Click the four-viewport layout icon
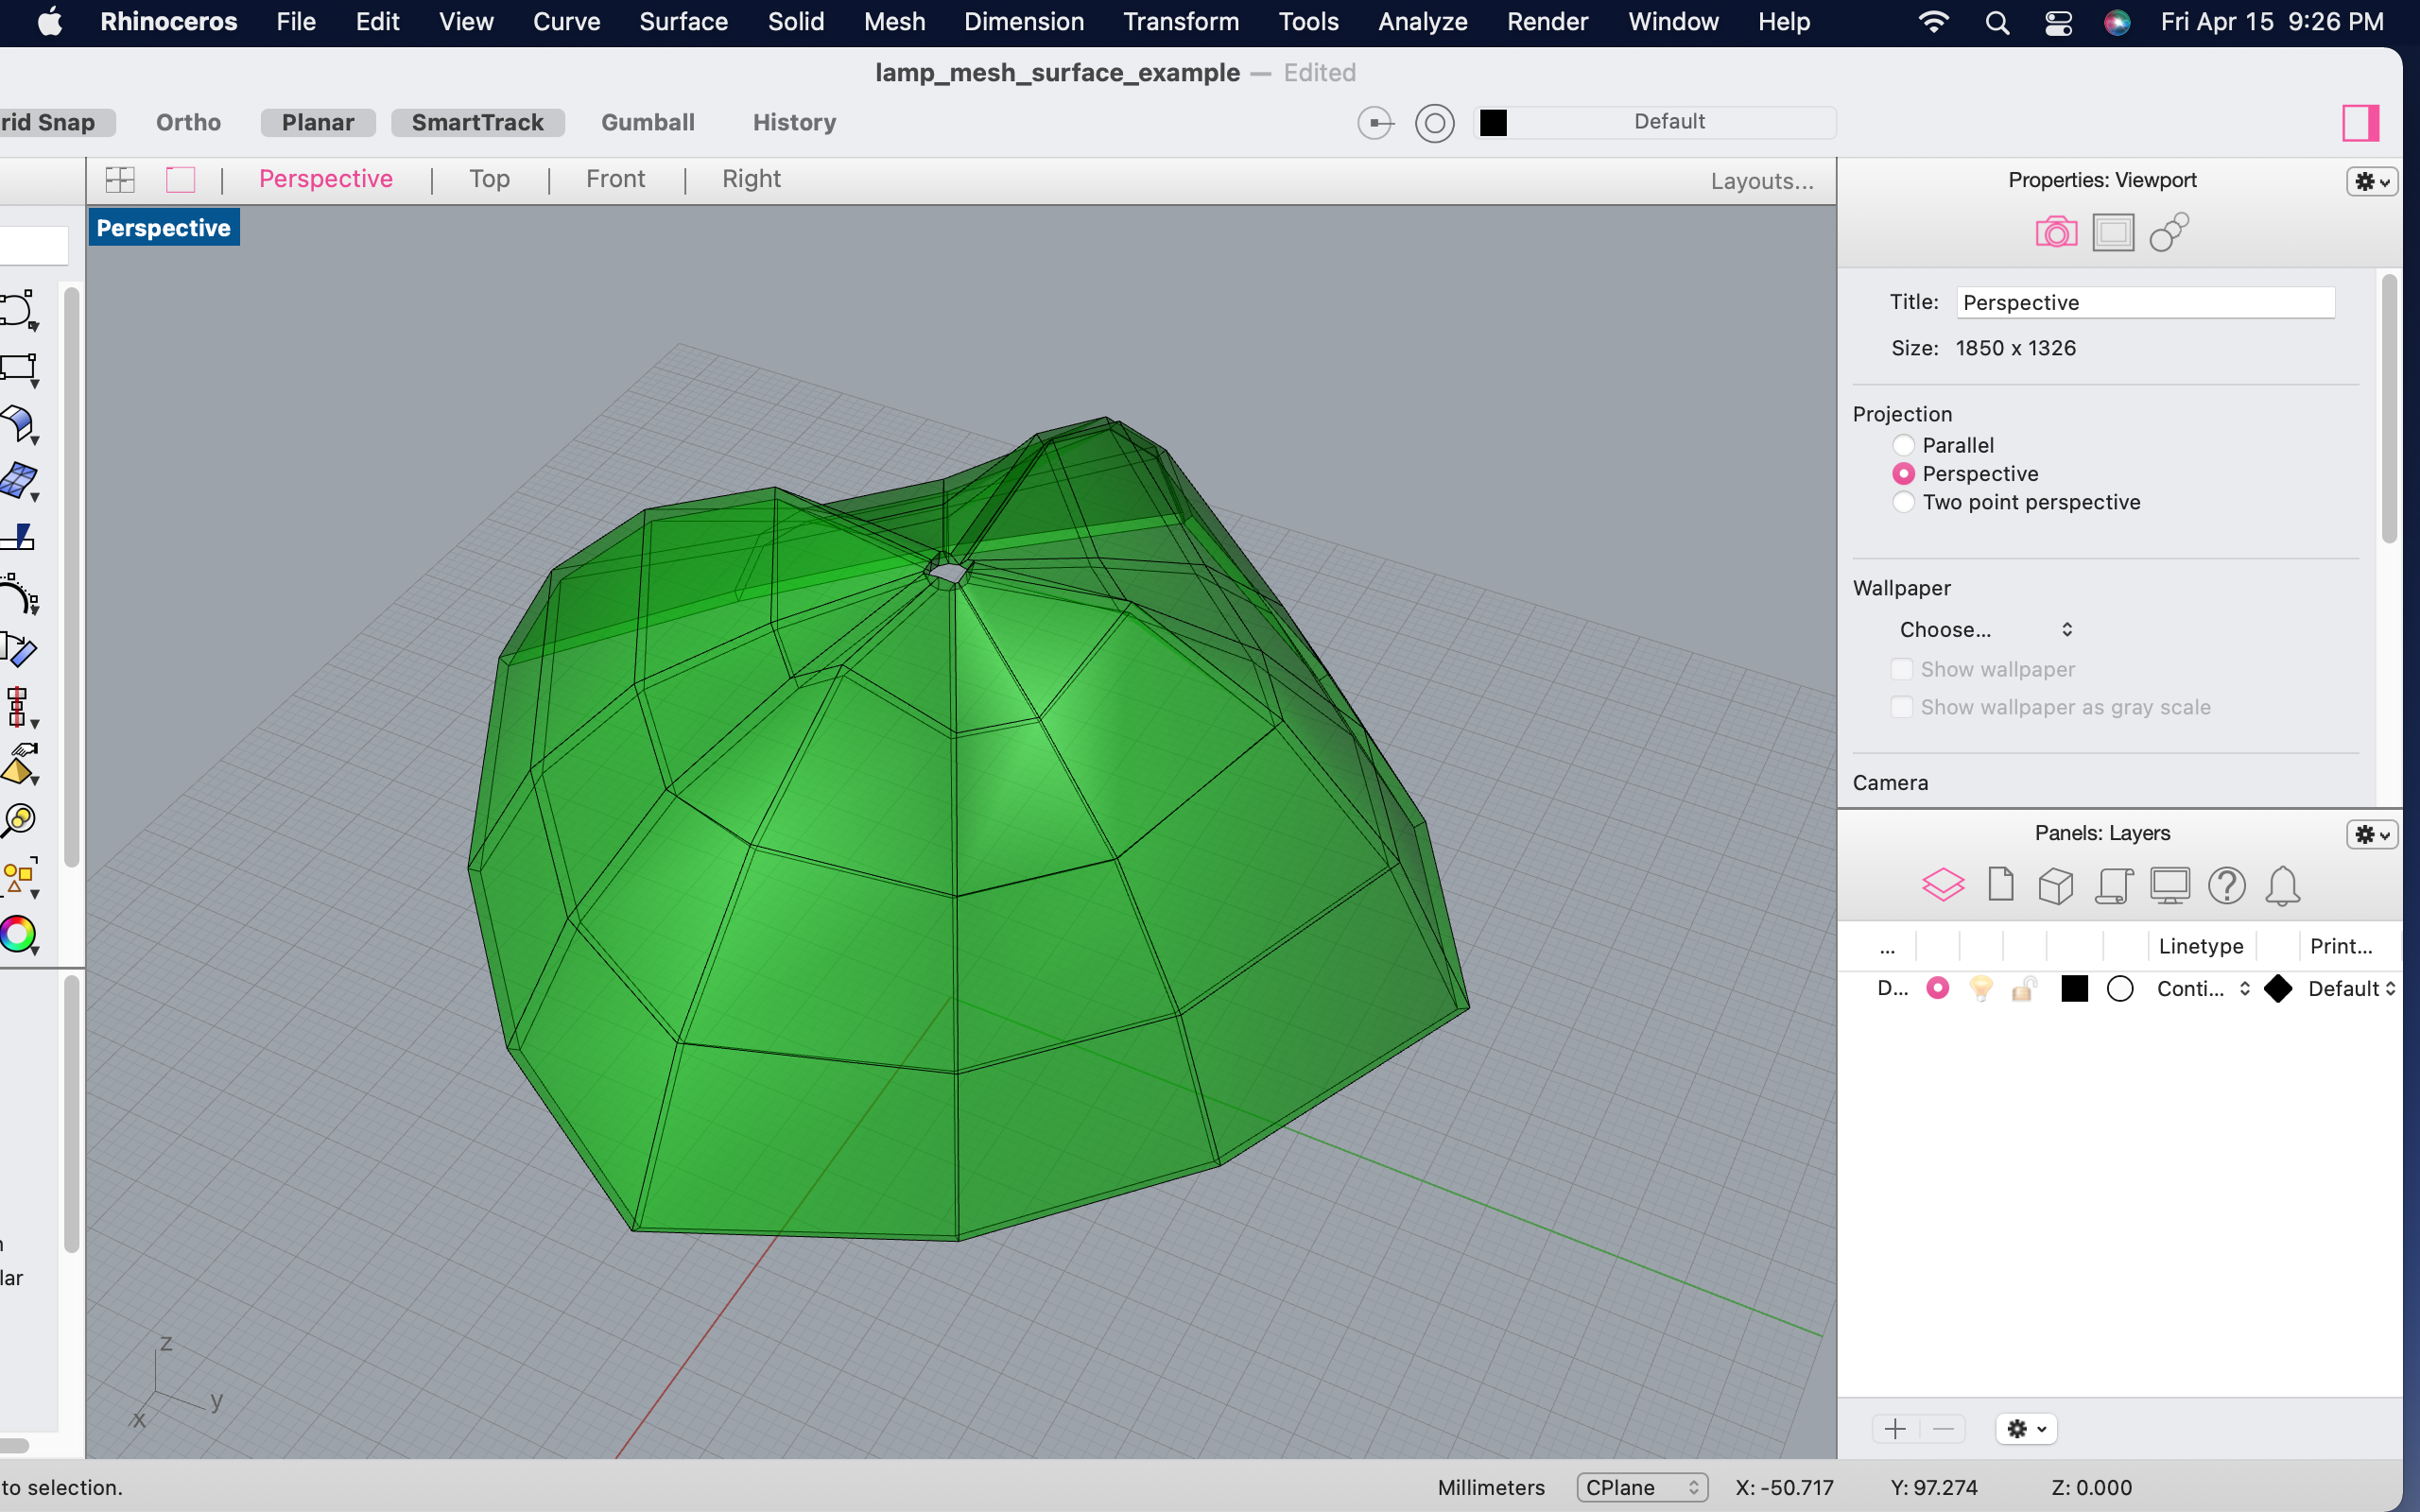 120,180
